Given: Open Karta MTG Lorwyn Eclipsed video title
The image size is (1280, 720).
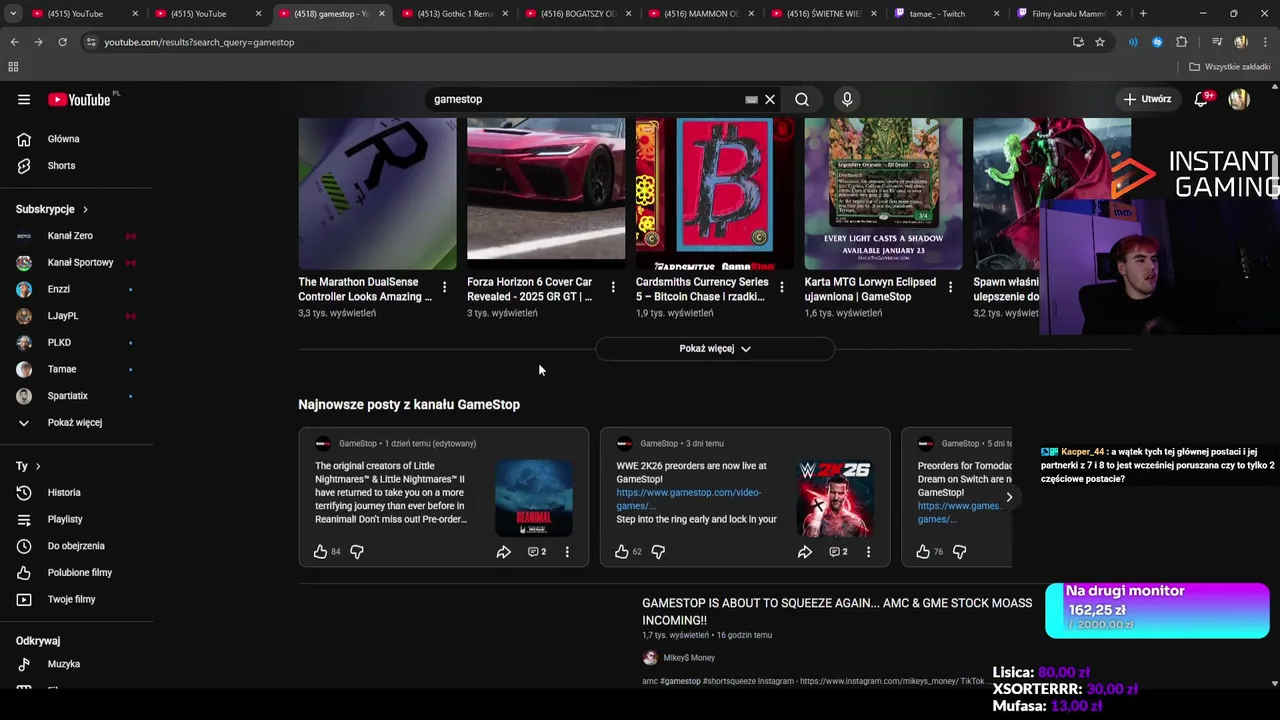Looking at the screenshot, I should [870, 289].
